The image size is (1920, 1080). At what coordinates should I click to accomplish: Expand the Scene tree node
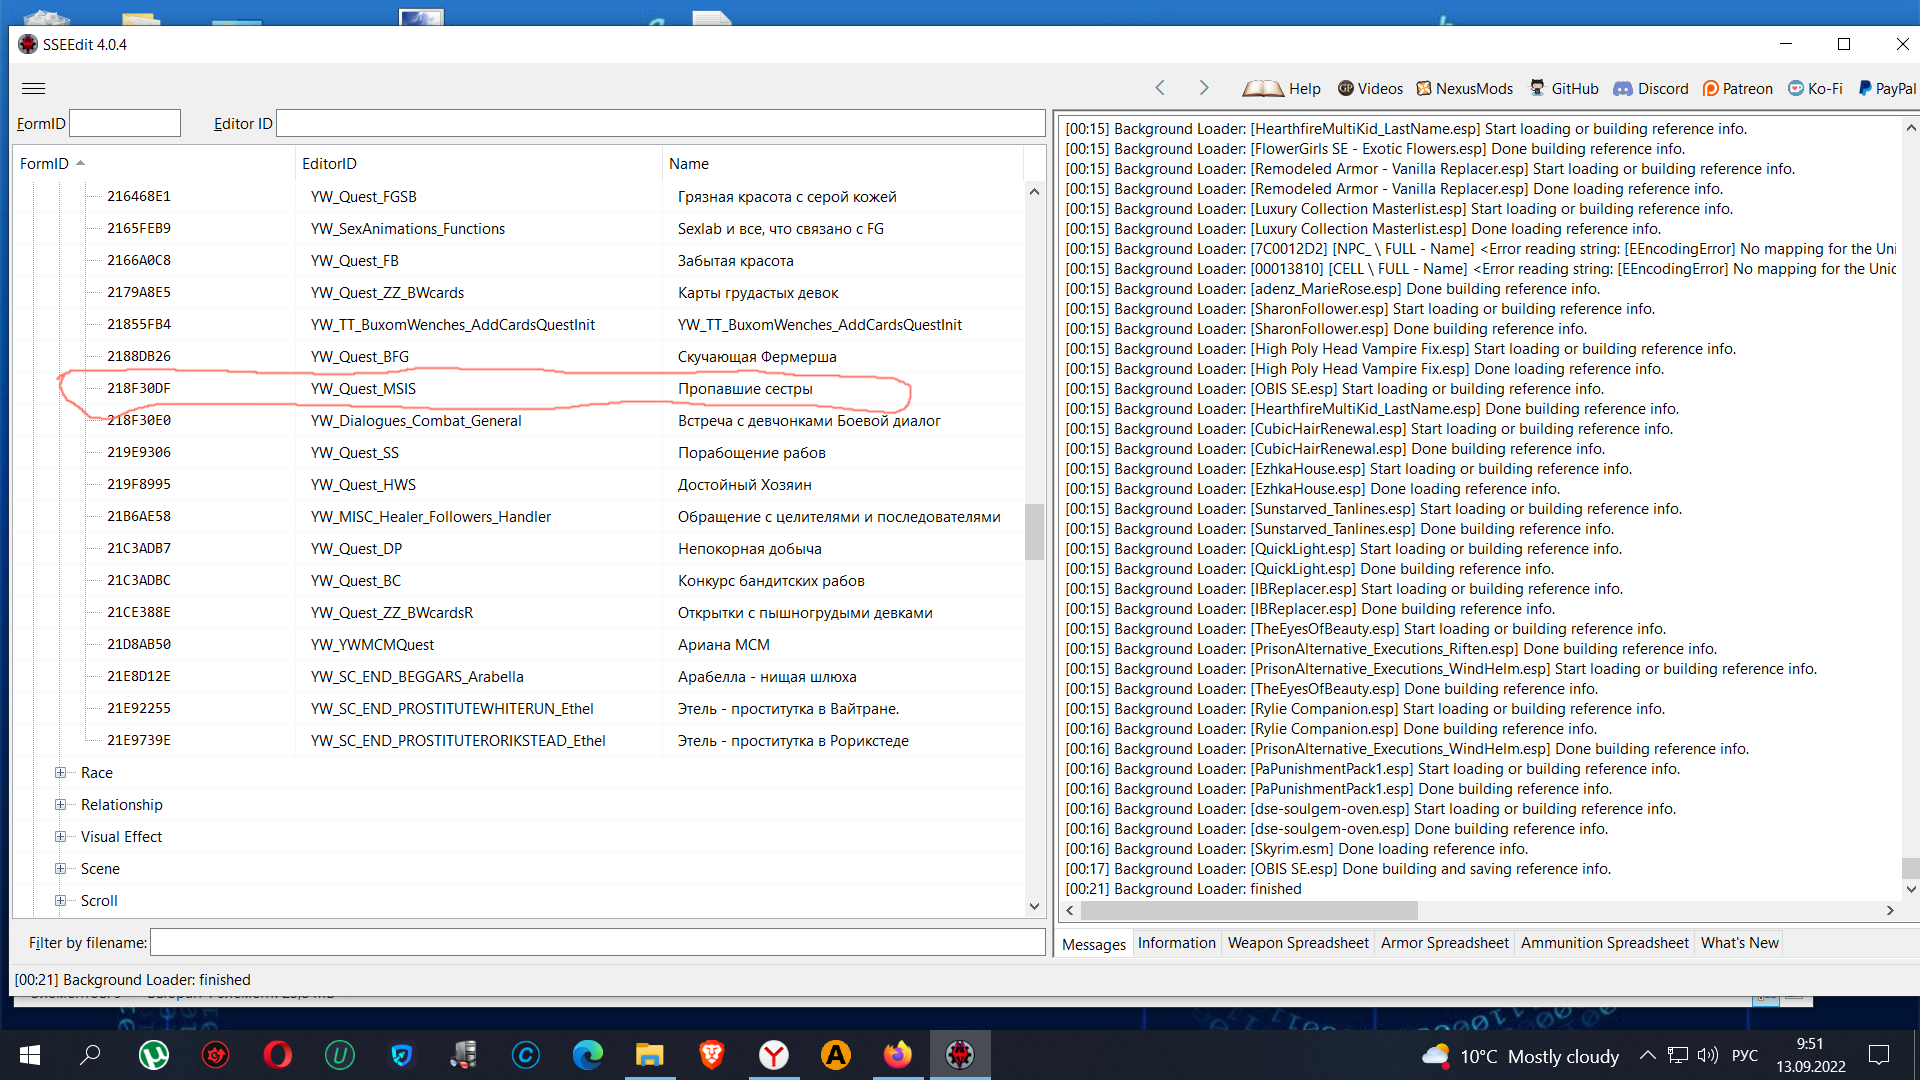[x=60, y=869]
